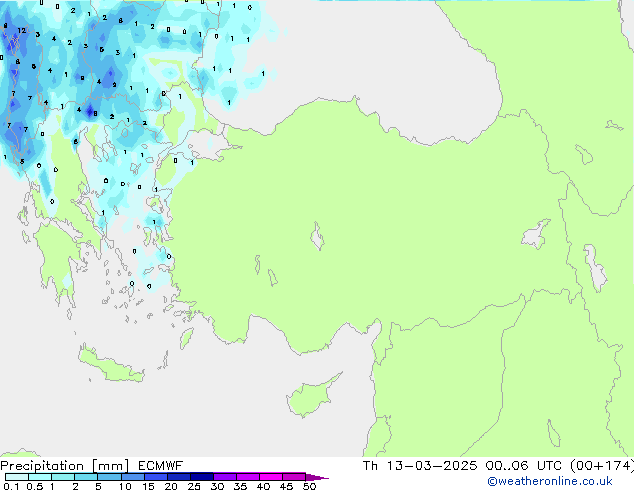This screenshot has width=634, height=490.
Task: Click the '50' legend scale label
Action: (309, 486)
